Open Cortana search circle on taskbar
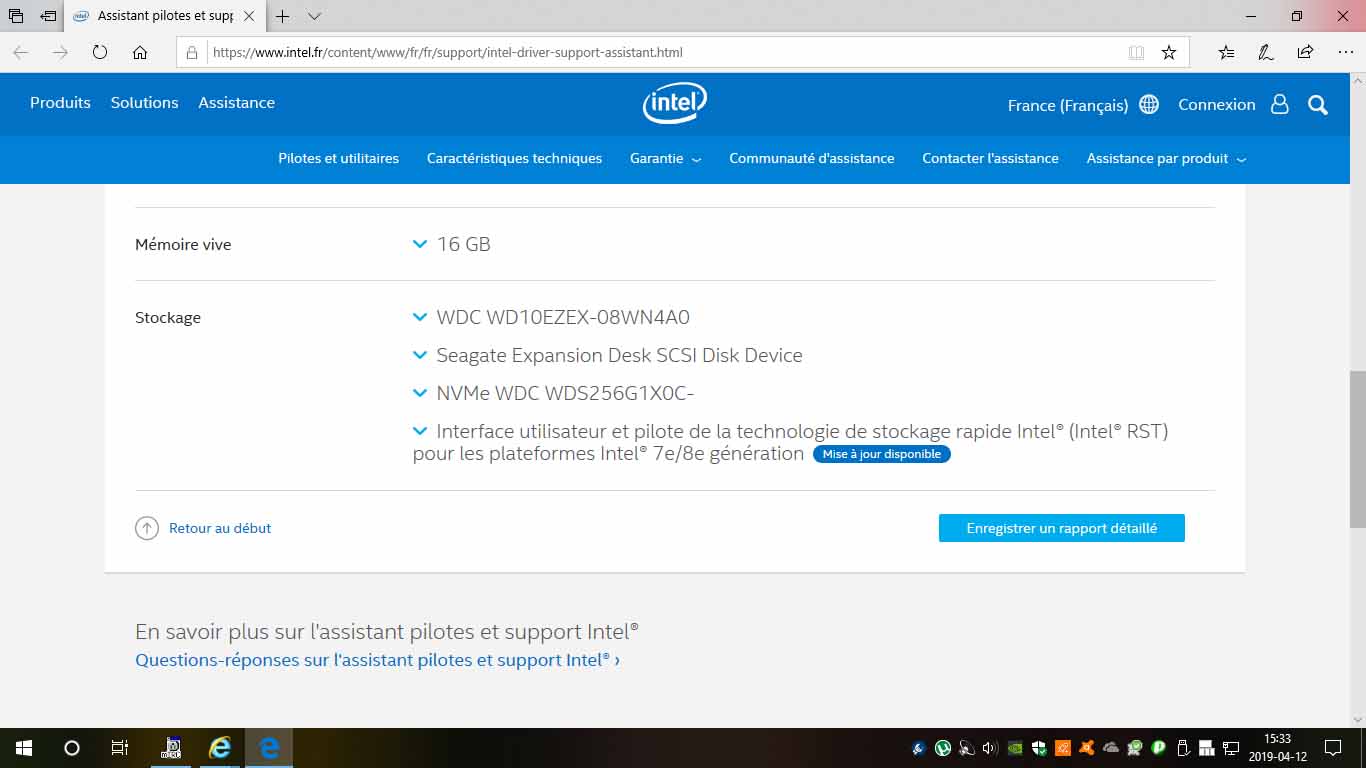Screen dimensions: 1366x768 72,748
